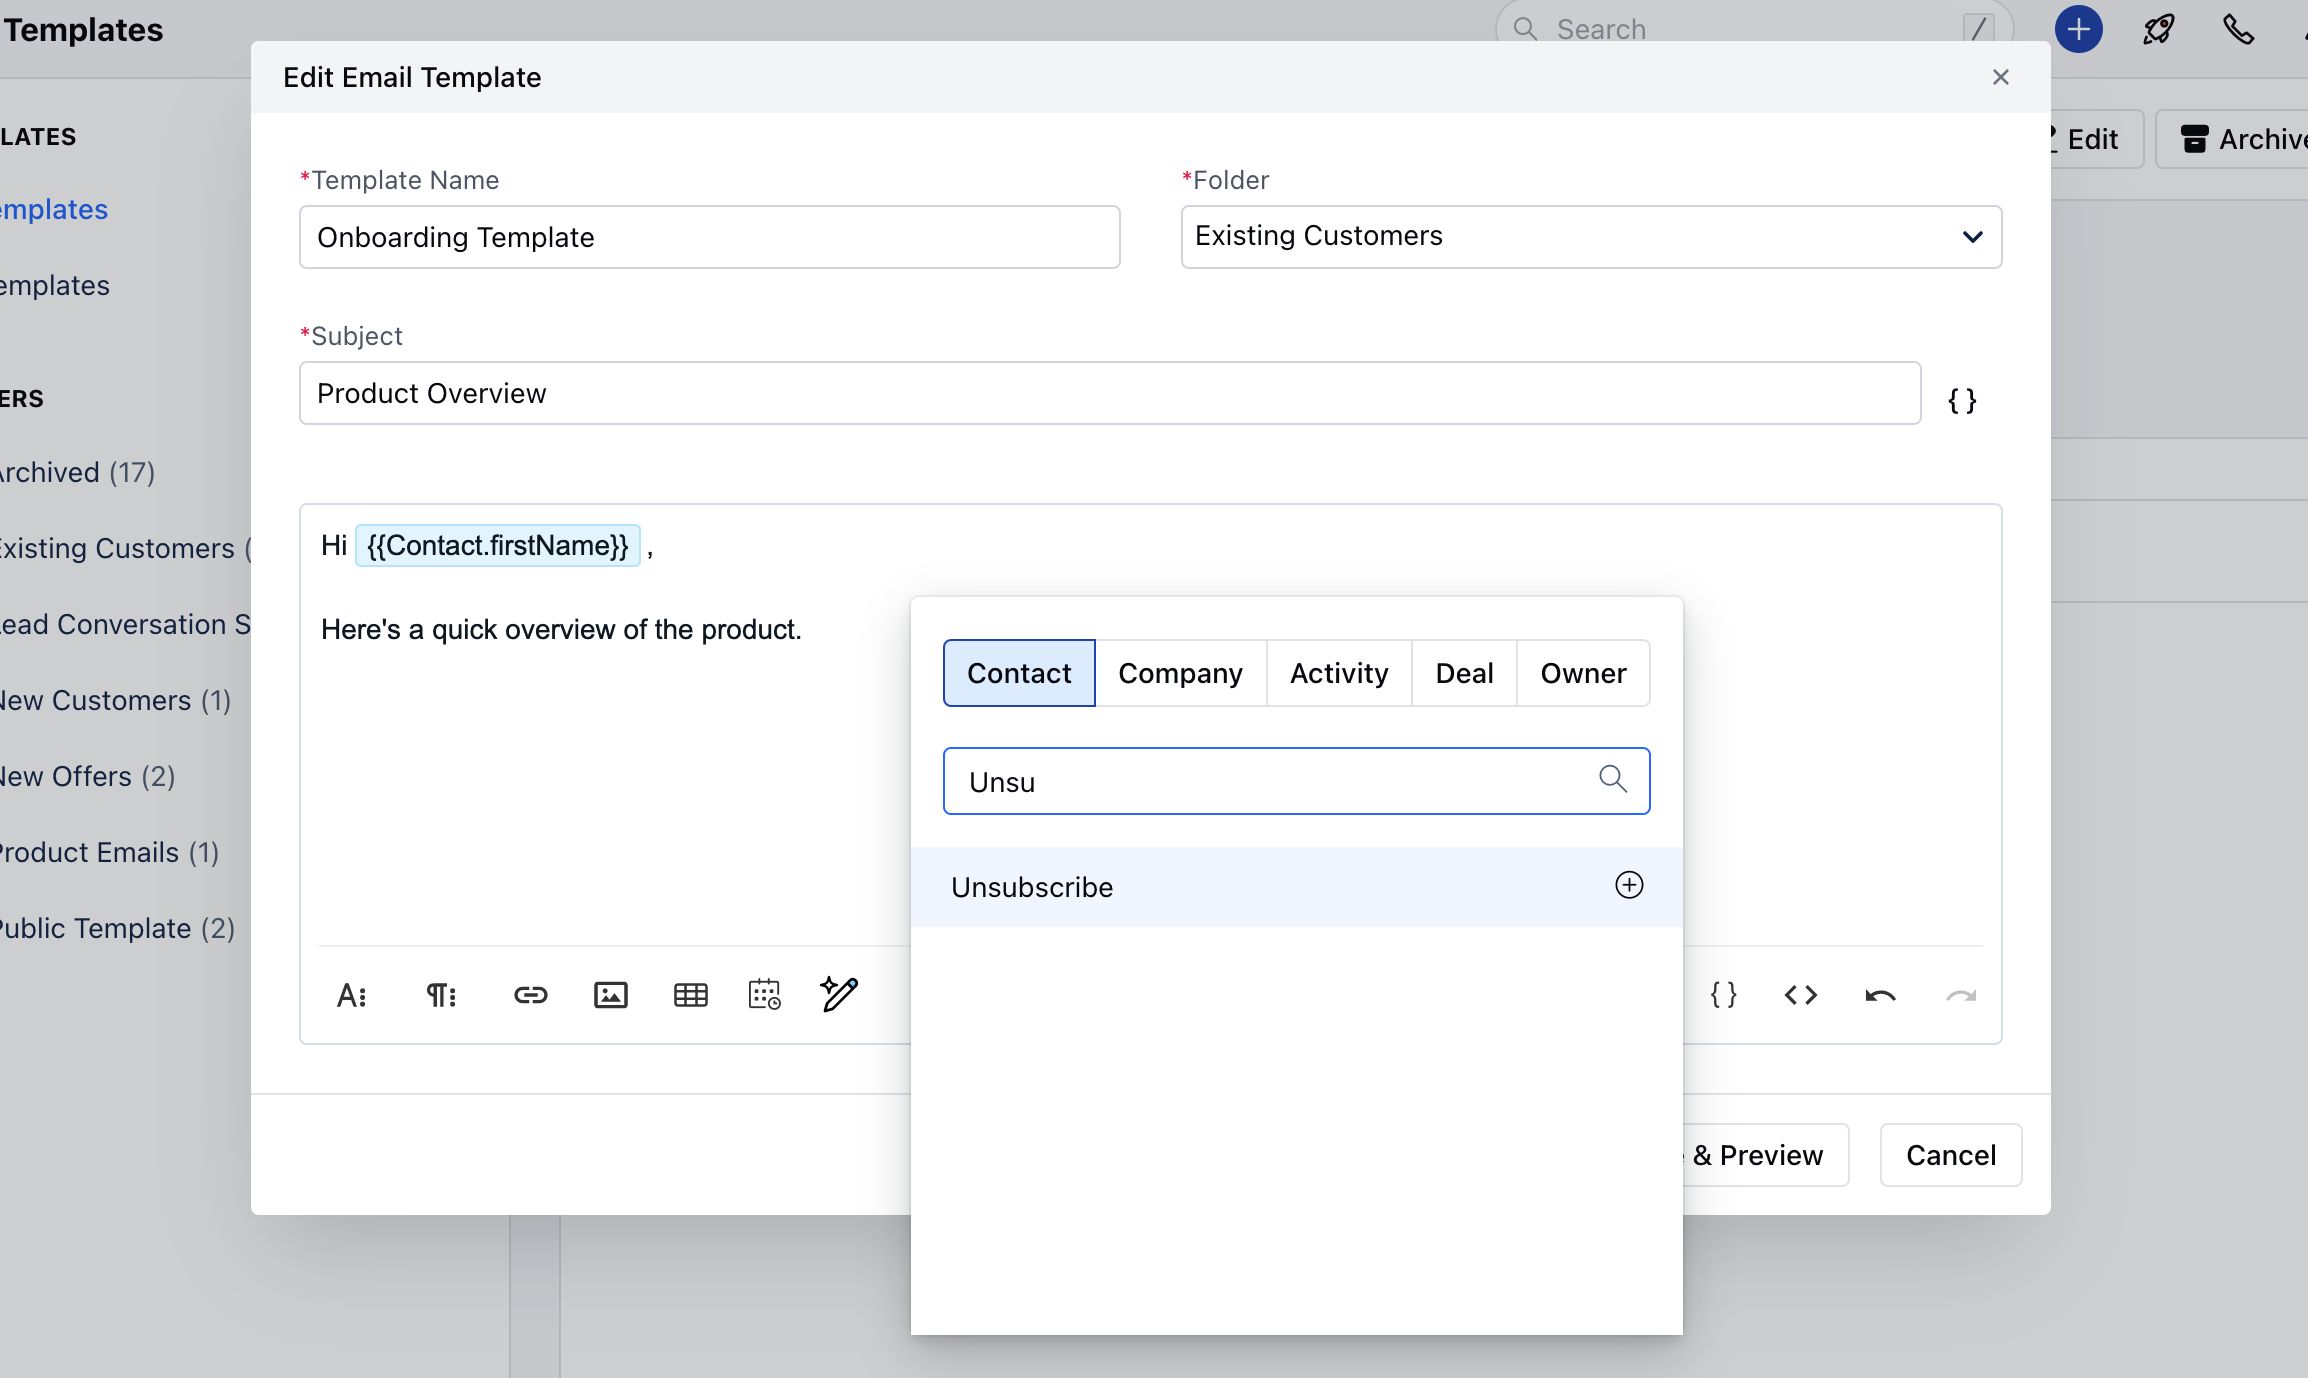Click the insert image icon
The image size is (2308, 1378).
[x=610, y=995]
